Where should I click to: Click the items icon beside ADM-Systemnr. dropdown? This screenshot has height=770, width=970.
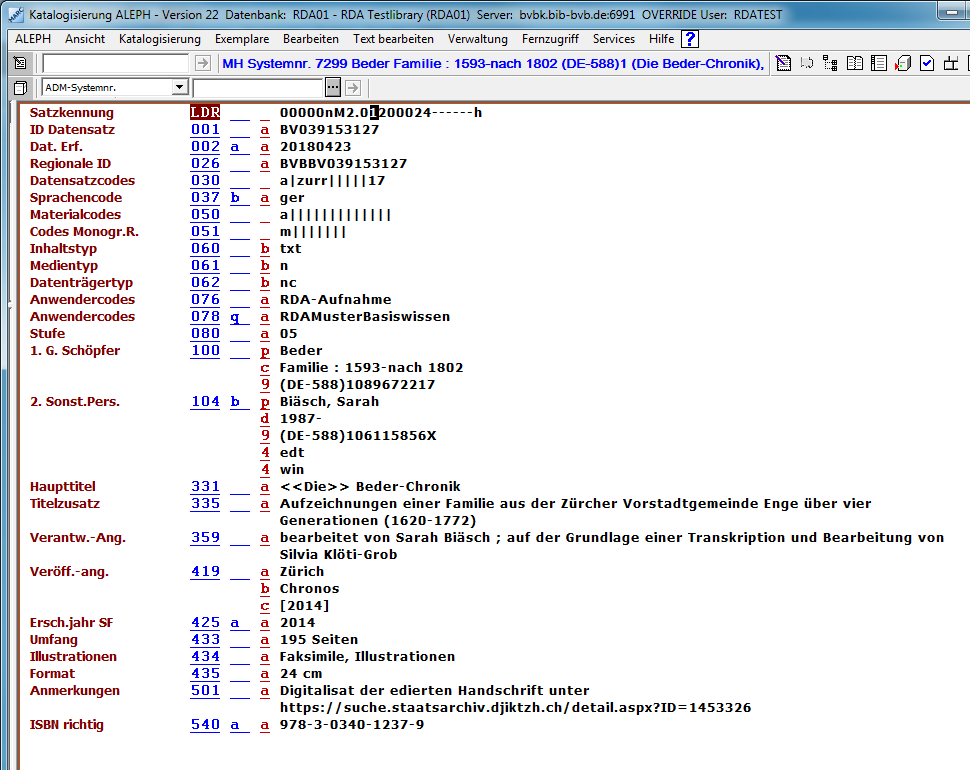(21, 88)
